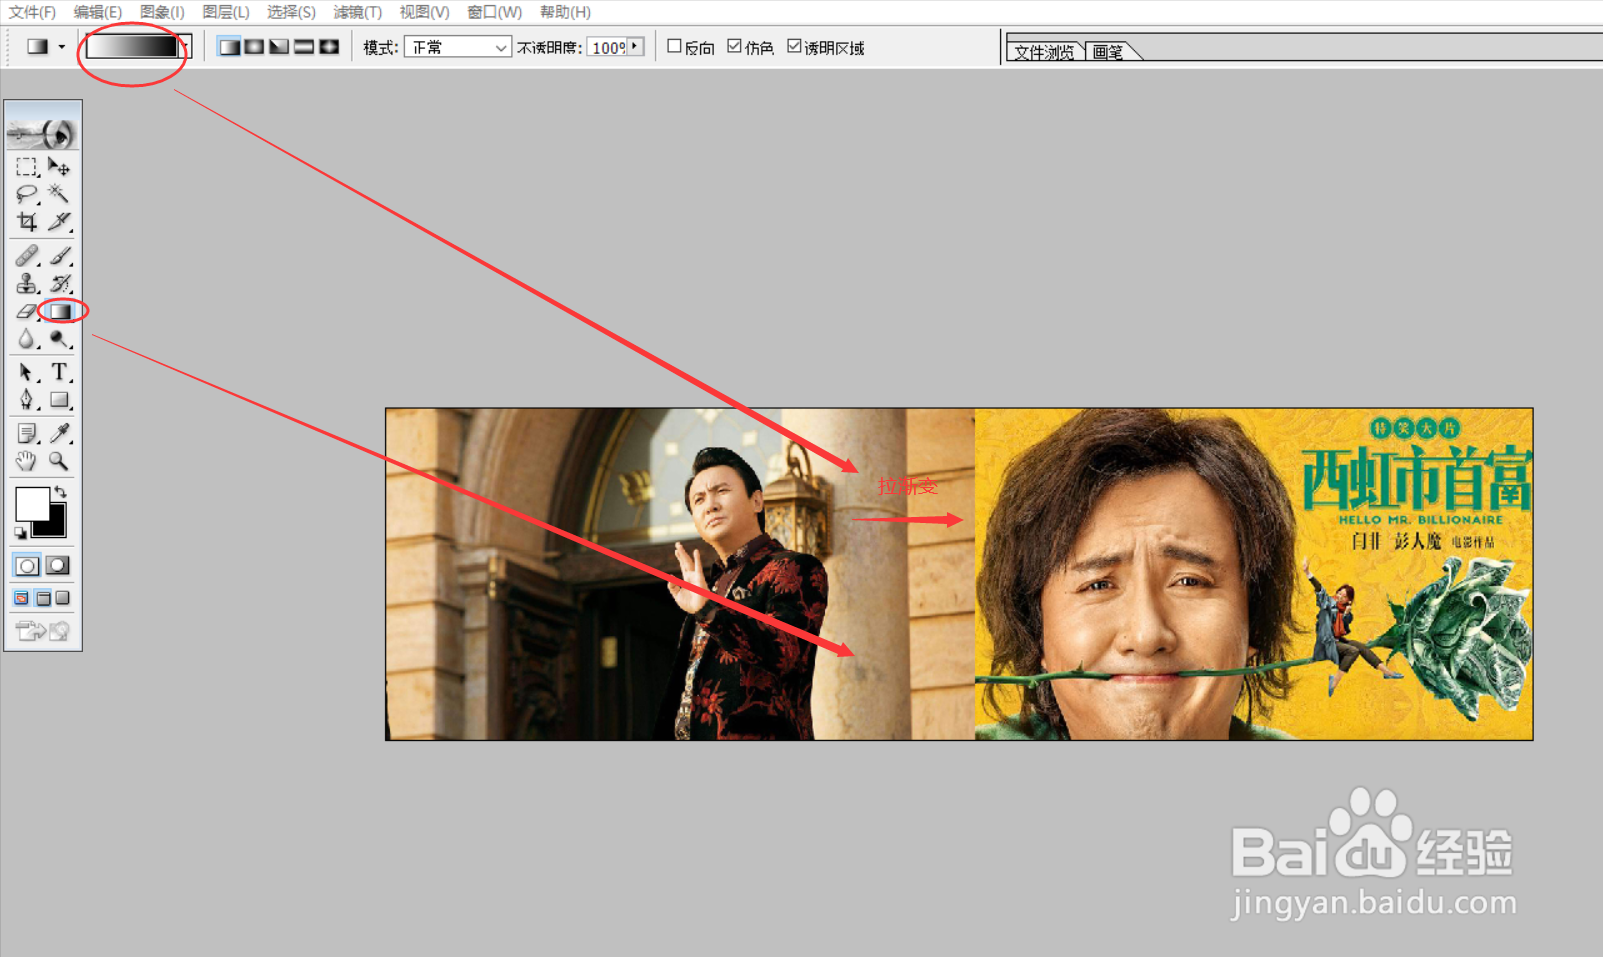Screen dimensions: 1603x957
Task: Click the gradient preview to edit gradient
Action: click(132, 47)
